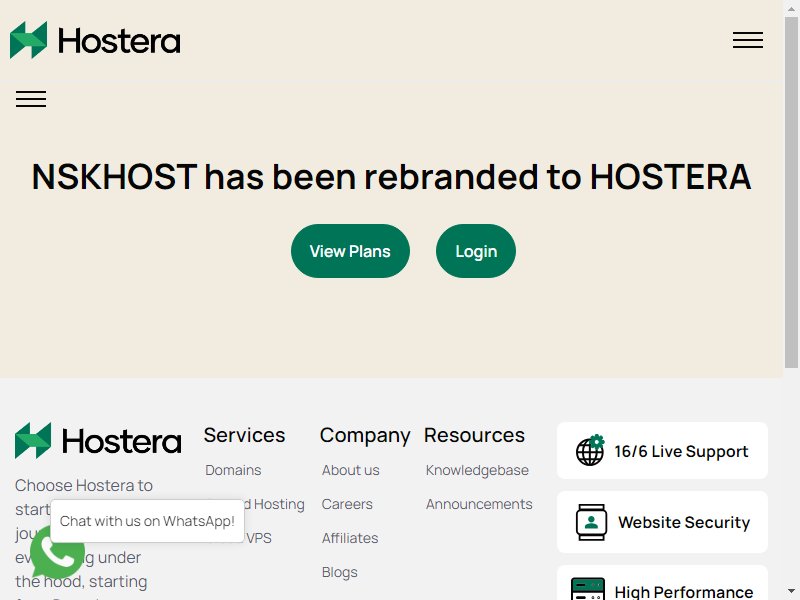Click the Hostera logo in the header

point(95,40)
